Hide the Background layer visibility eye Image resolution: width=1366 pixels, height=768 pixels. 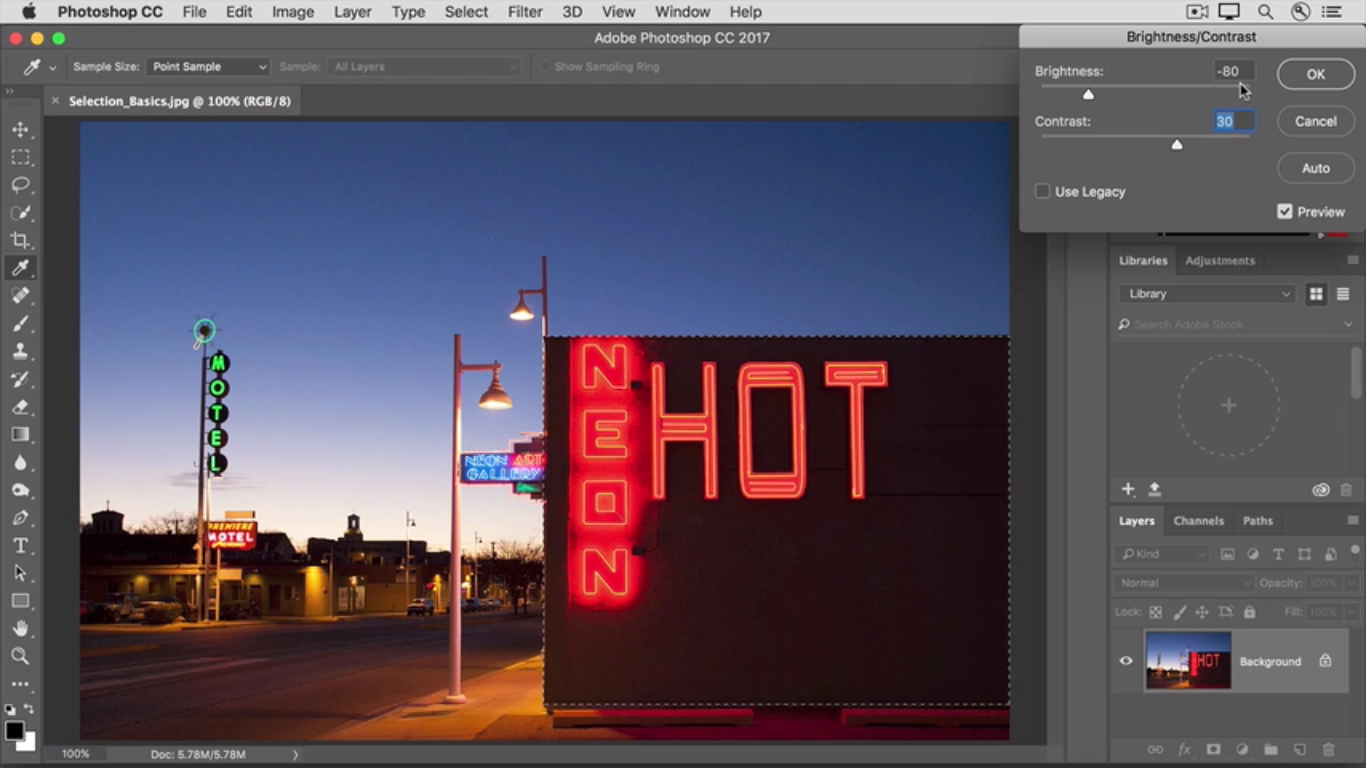pyautogui.click(x=1126, y=661)
